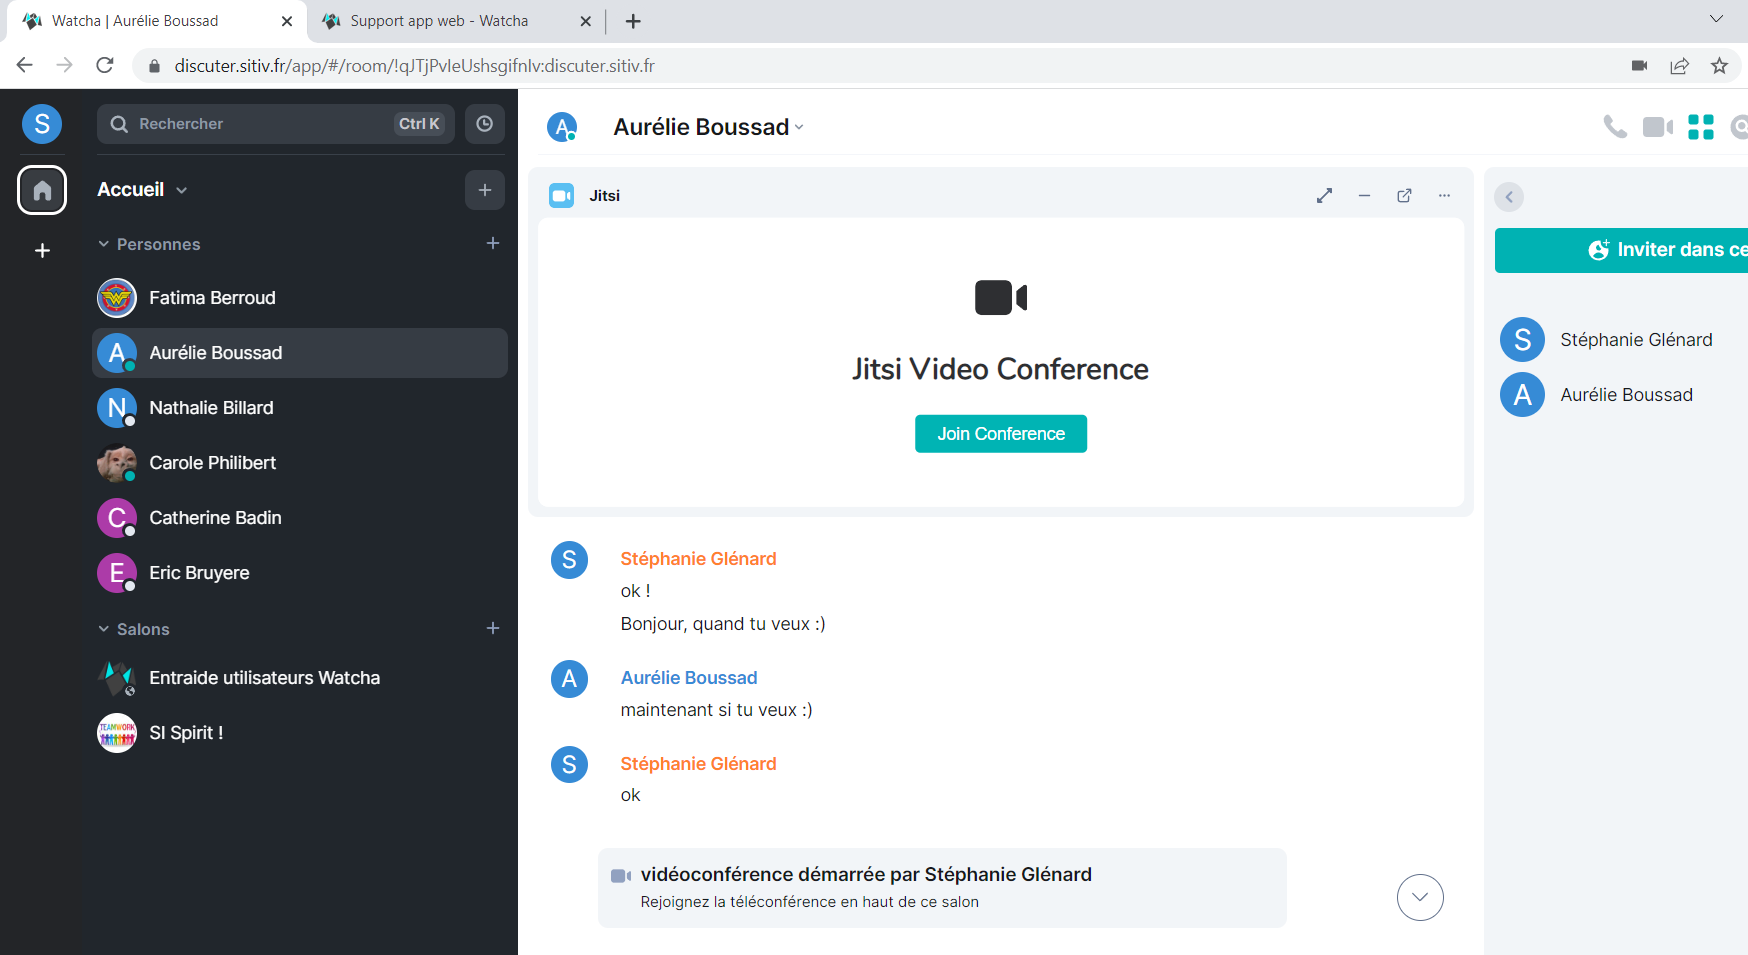This screenshot has height=955, width=1748.
Task: Expand the Aurélie Boussad room name dropdown
Action: (799, 127)
